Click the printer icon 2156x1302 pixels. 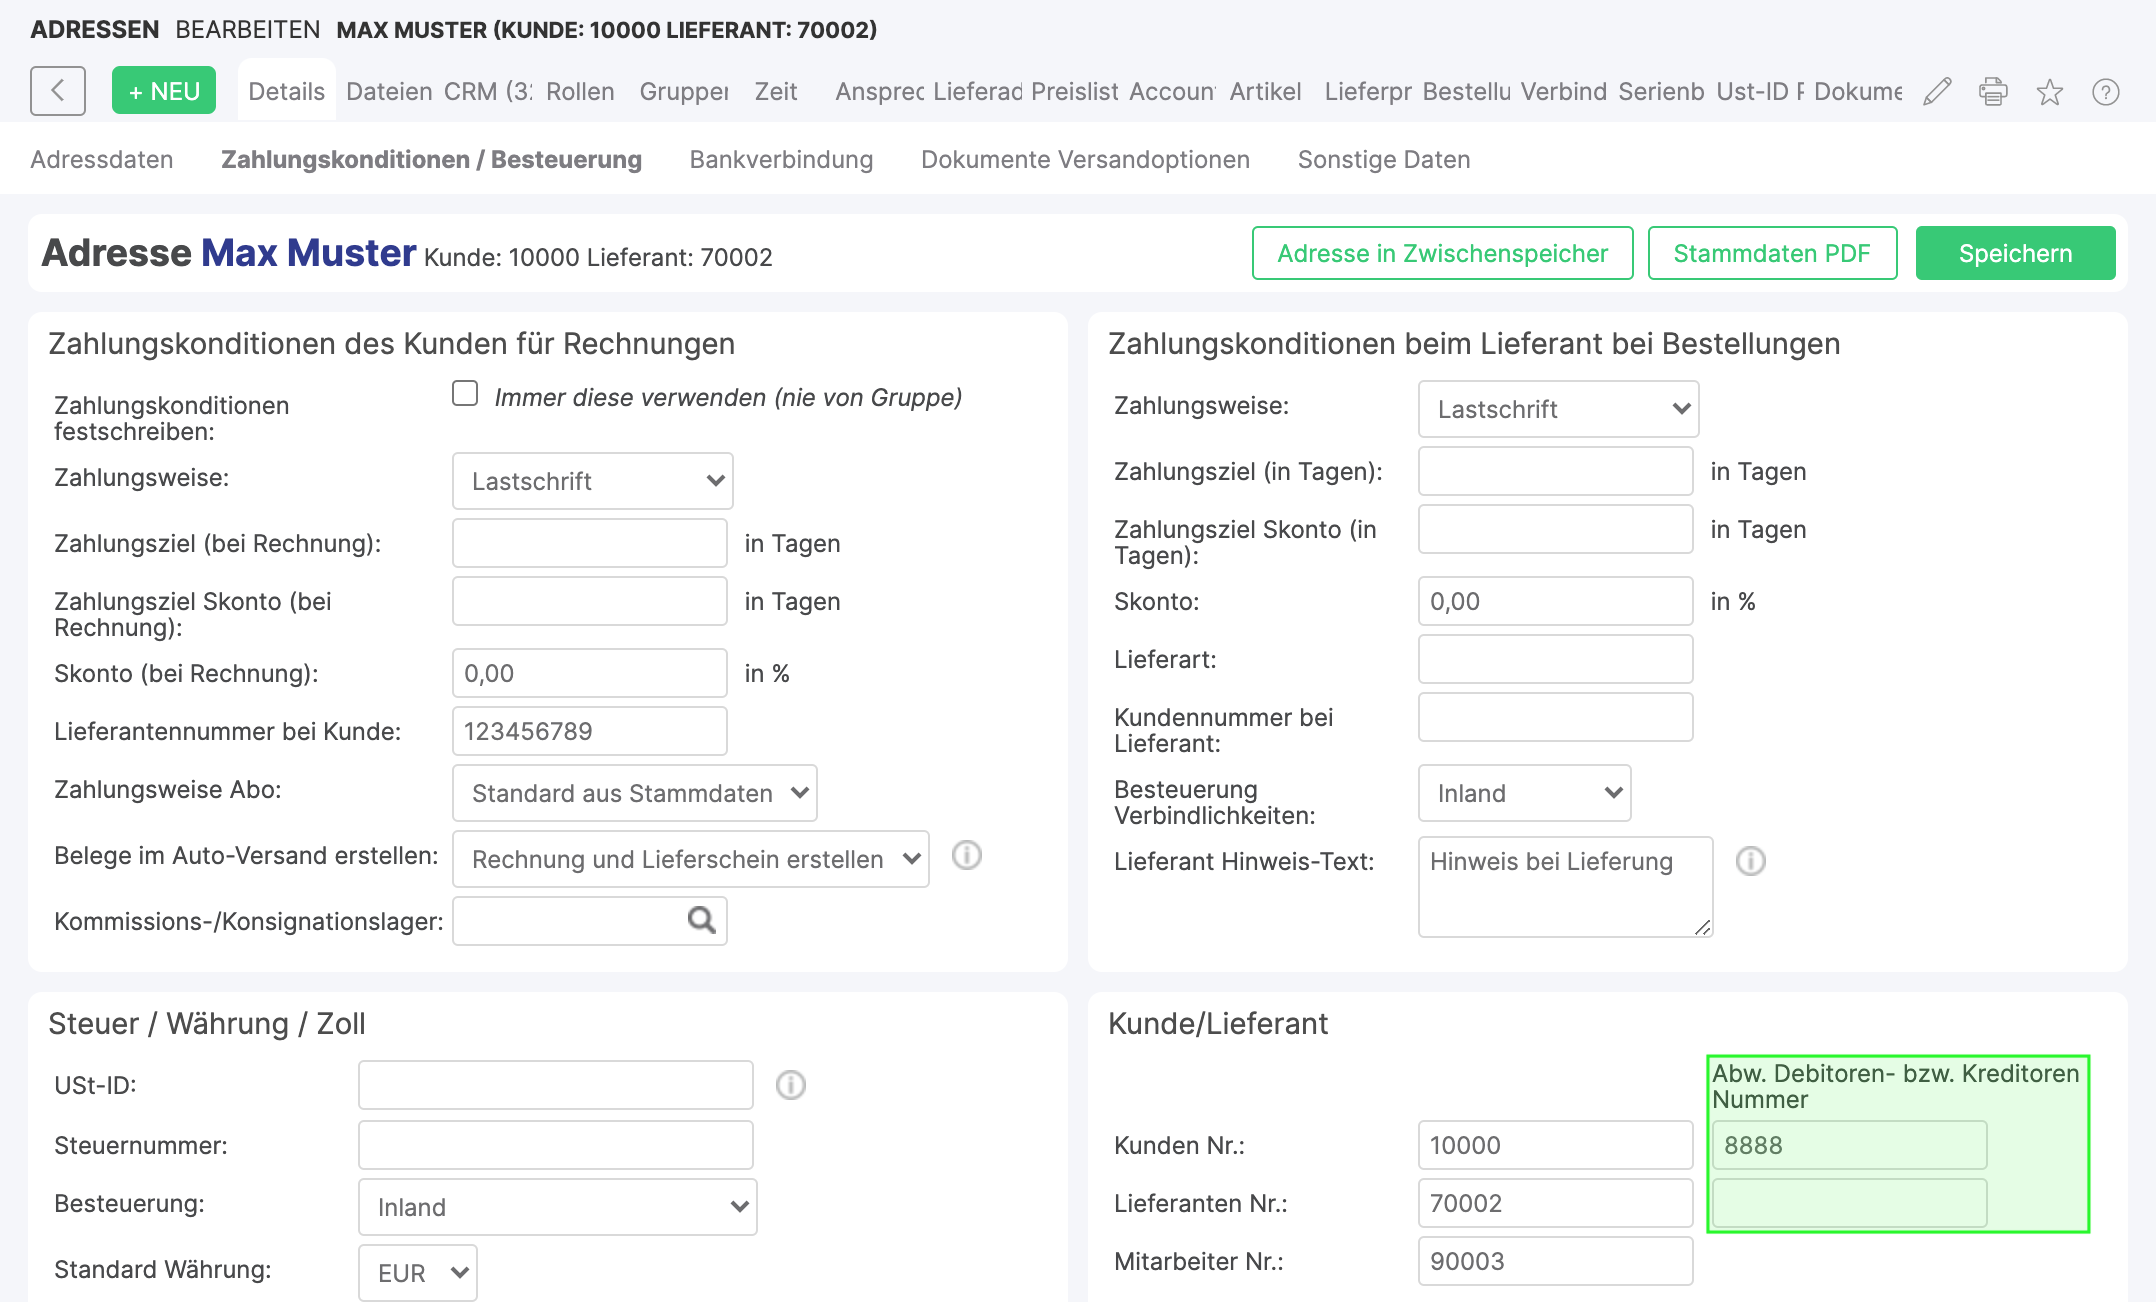tap(1993, 92)
